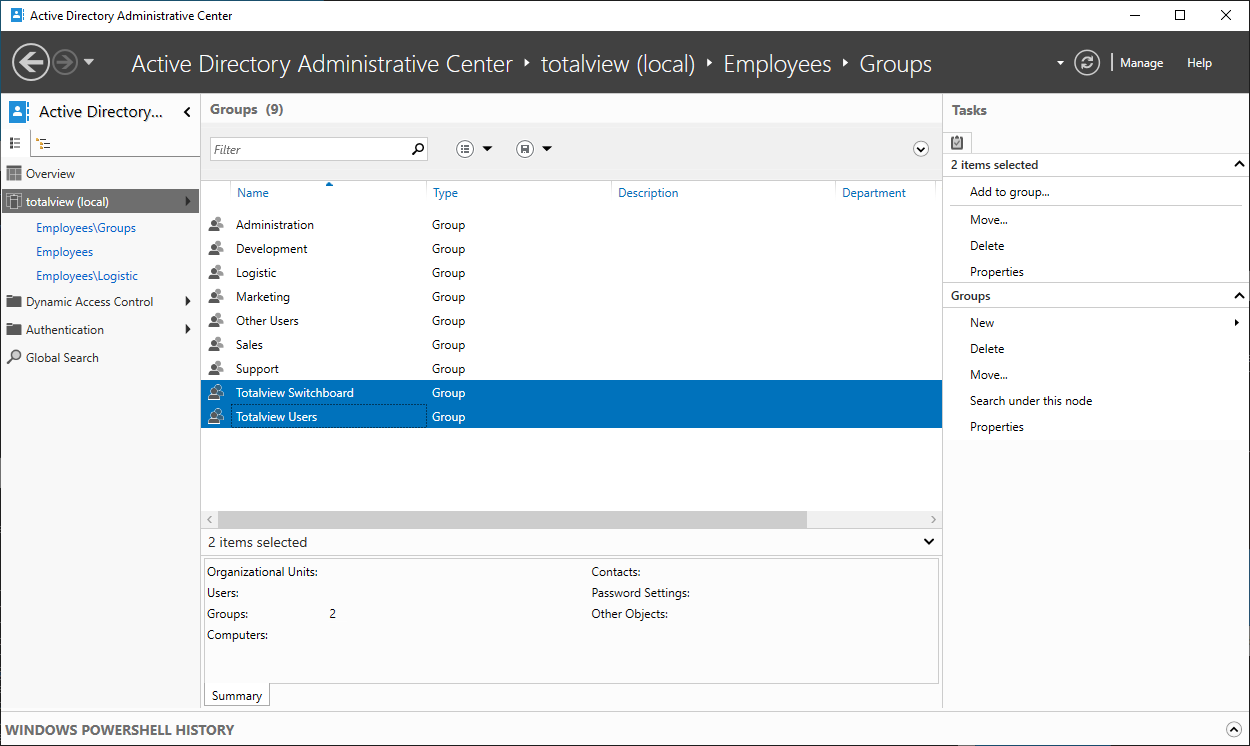Expand the Dynamic Access Control arrow

click(x=188, y=302)
